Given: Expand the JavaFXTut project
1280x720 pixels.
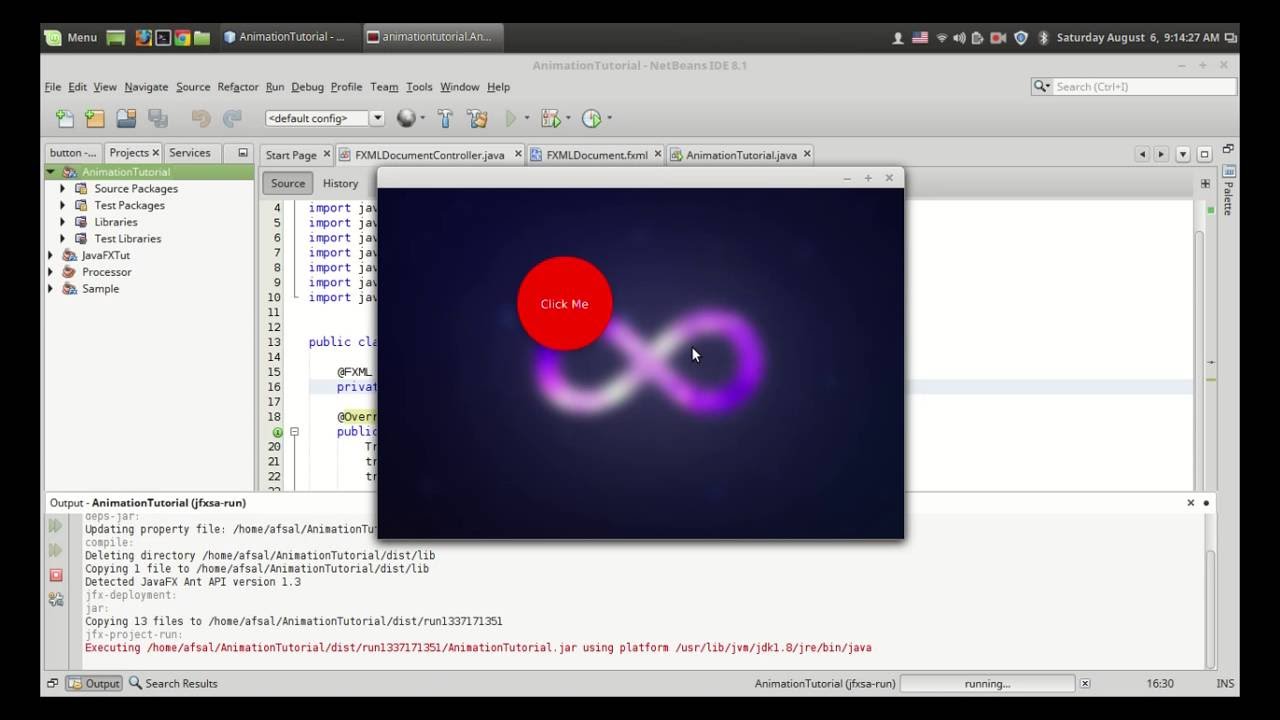Looking at the screenshot, I should pyautogui.click(x=51, y=255).
